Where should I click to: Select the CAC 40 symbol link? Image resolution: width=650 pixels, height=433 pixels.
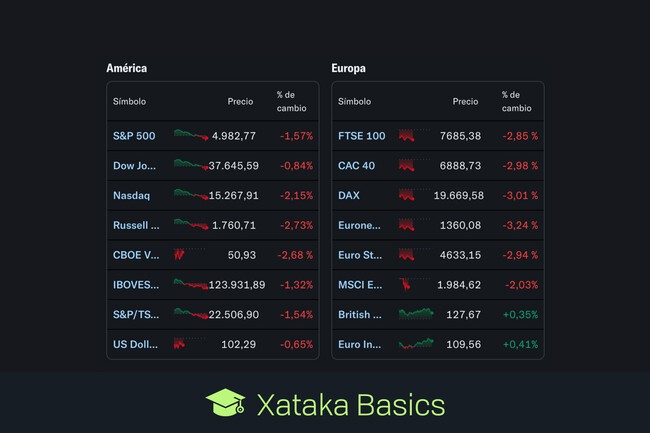[356, 165]
